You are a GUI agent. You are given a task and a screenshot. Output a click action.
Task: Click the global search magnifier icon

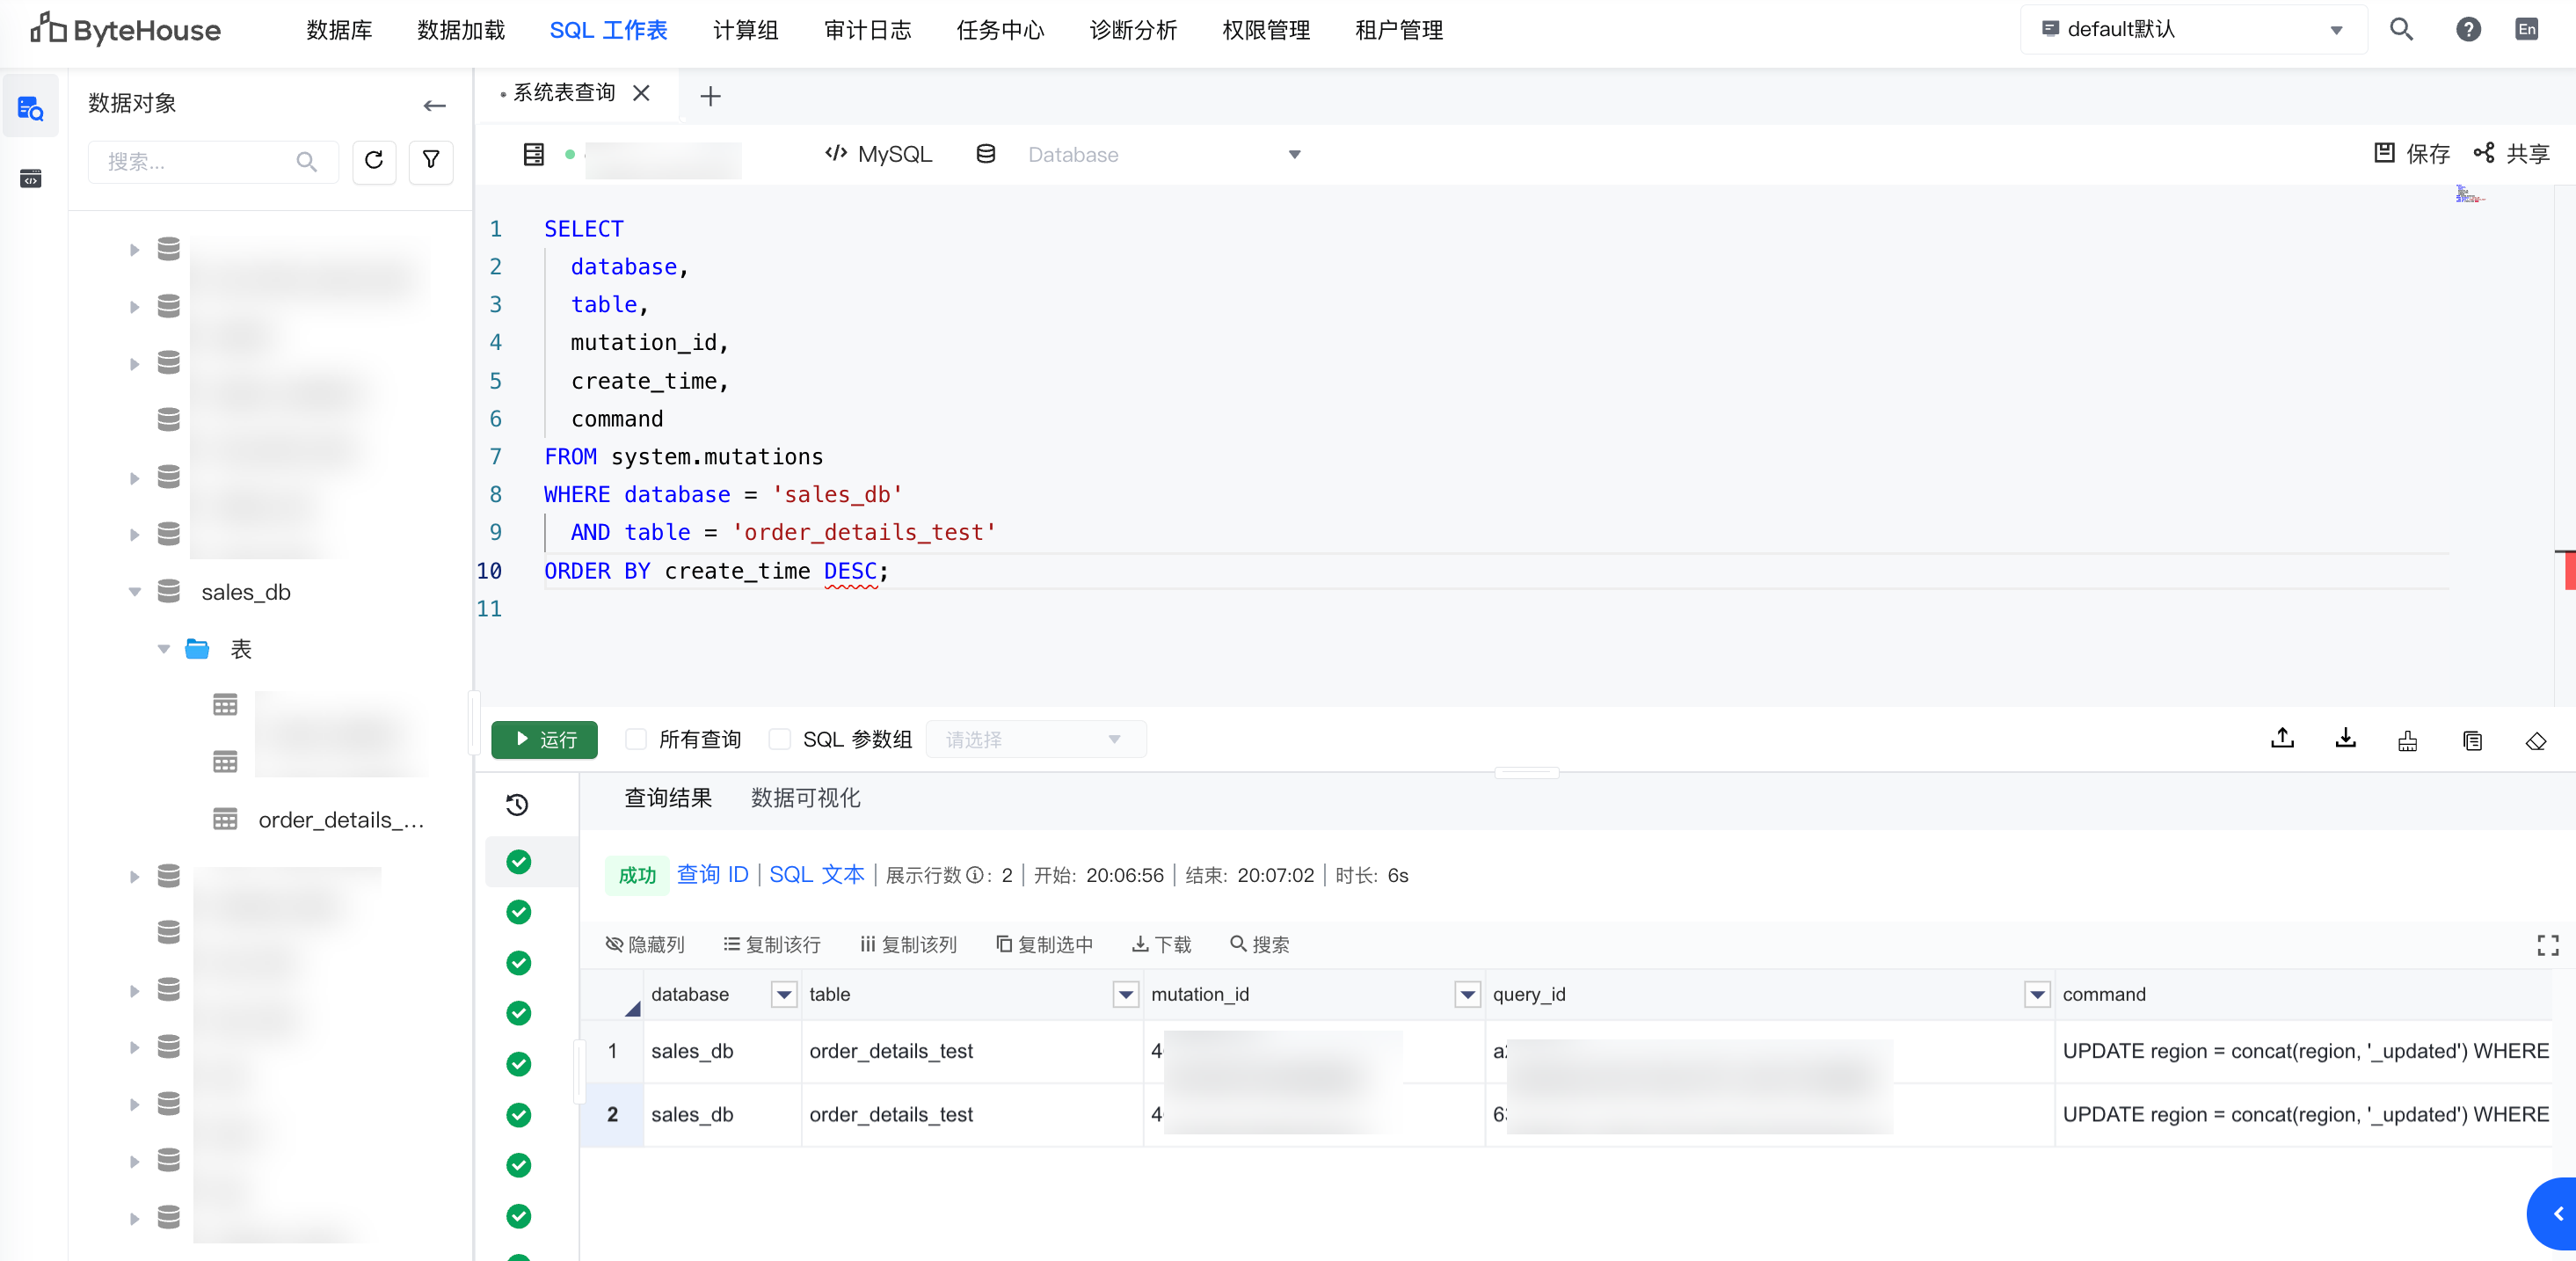(2401, 30)
